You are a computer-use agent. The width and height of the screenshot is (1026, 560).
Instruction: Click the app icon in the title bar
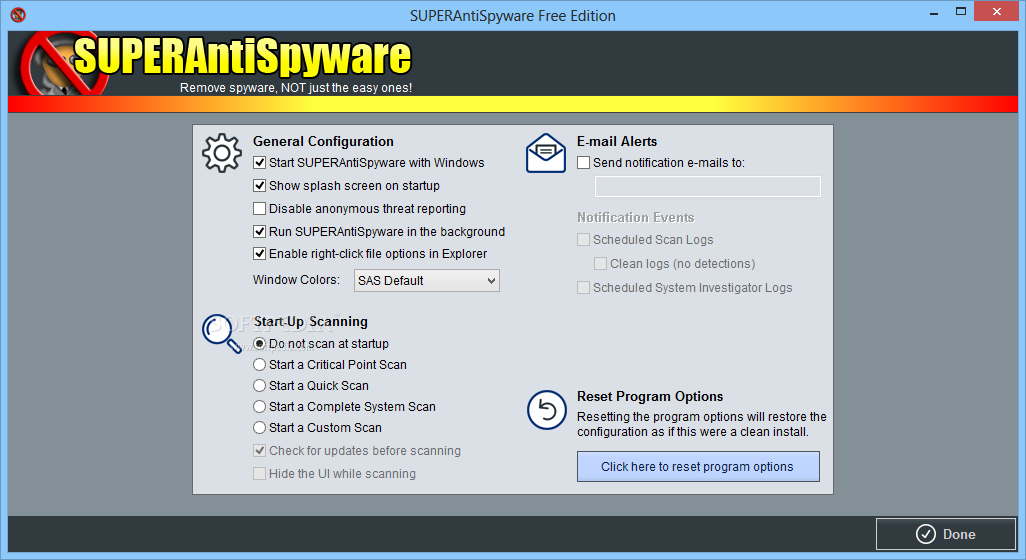(x=18, y=14)
